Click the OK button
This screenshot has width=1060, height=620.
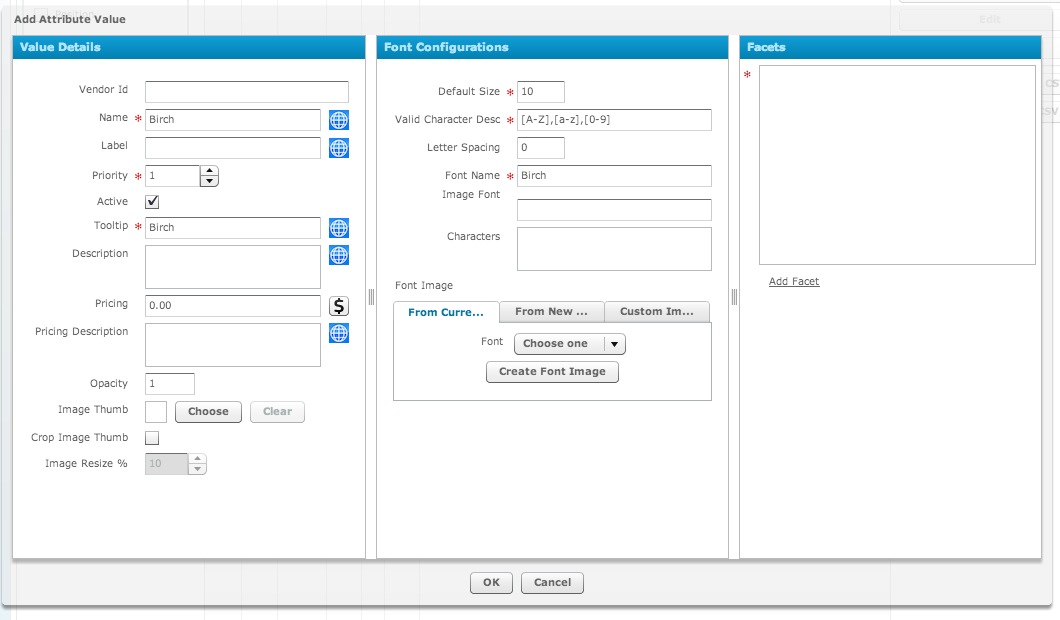pyautogui.click(x=491, y=582)
